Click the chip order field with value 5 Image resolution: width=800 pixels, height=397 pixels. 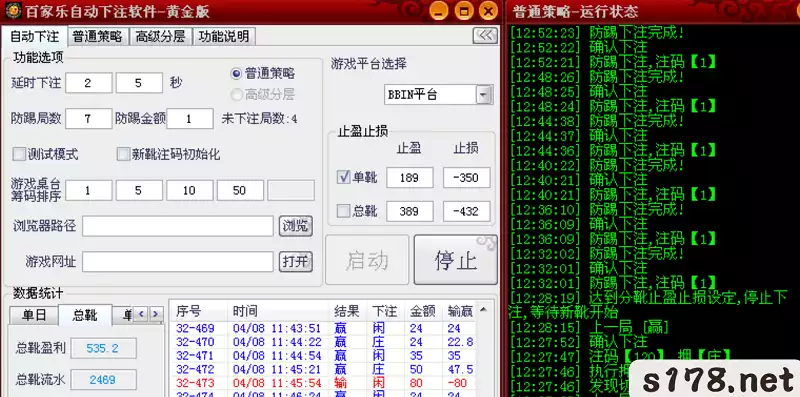point(139,190)
